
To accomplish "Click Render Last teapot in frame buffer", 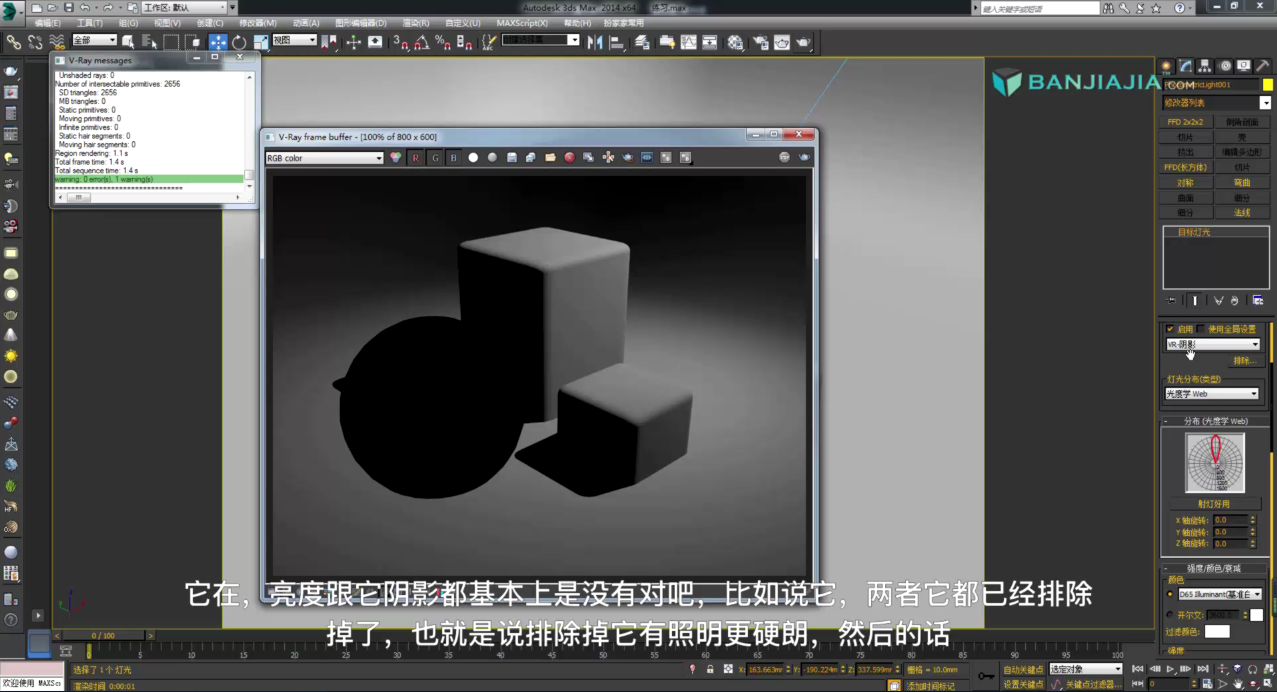I will (804, 157).
